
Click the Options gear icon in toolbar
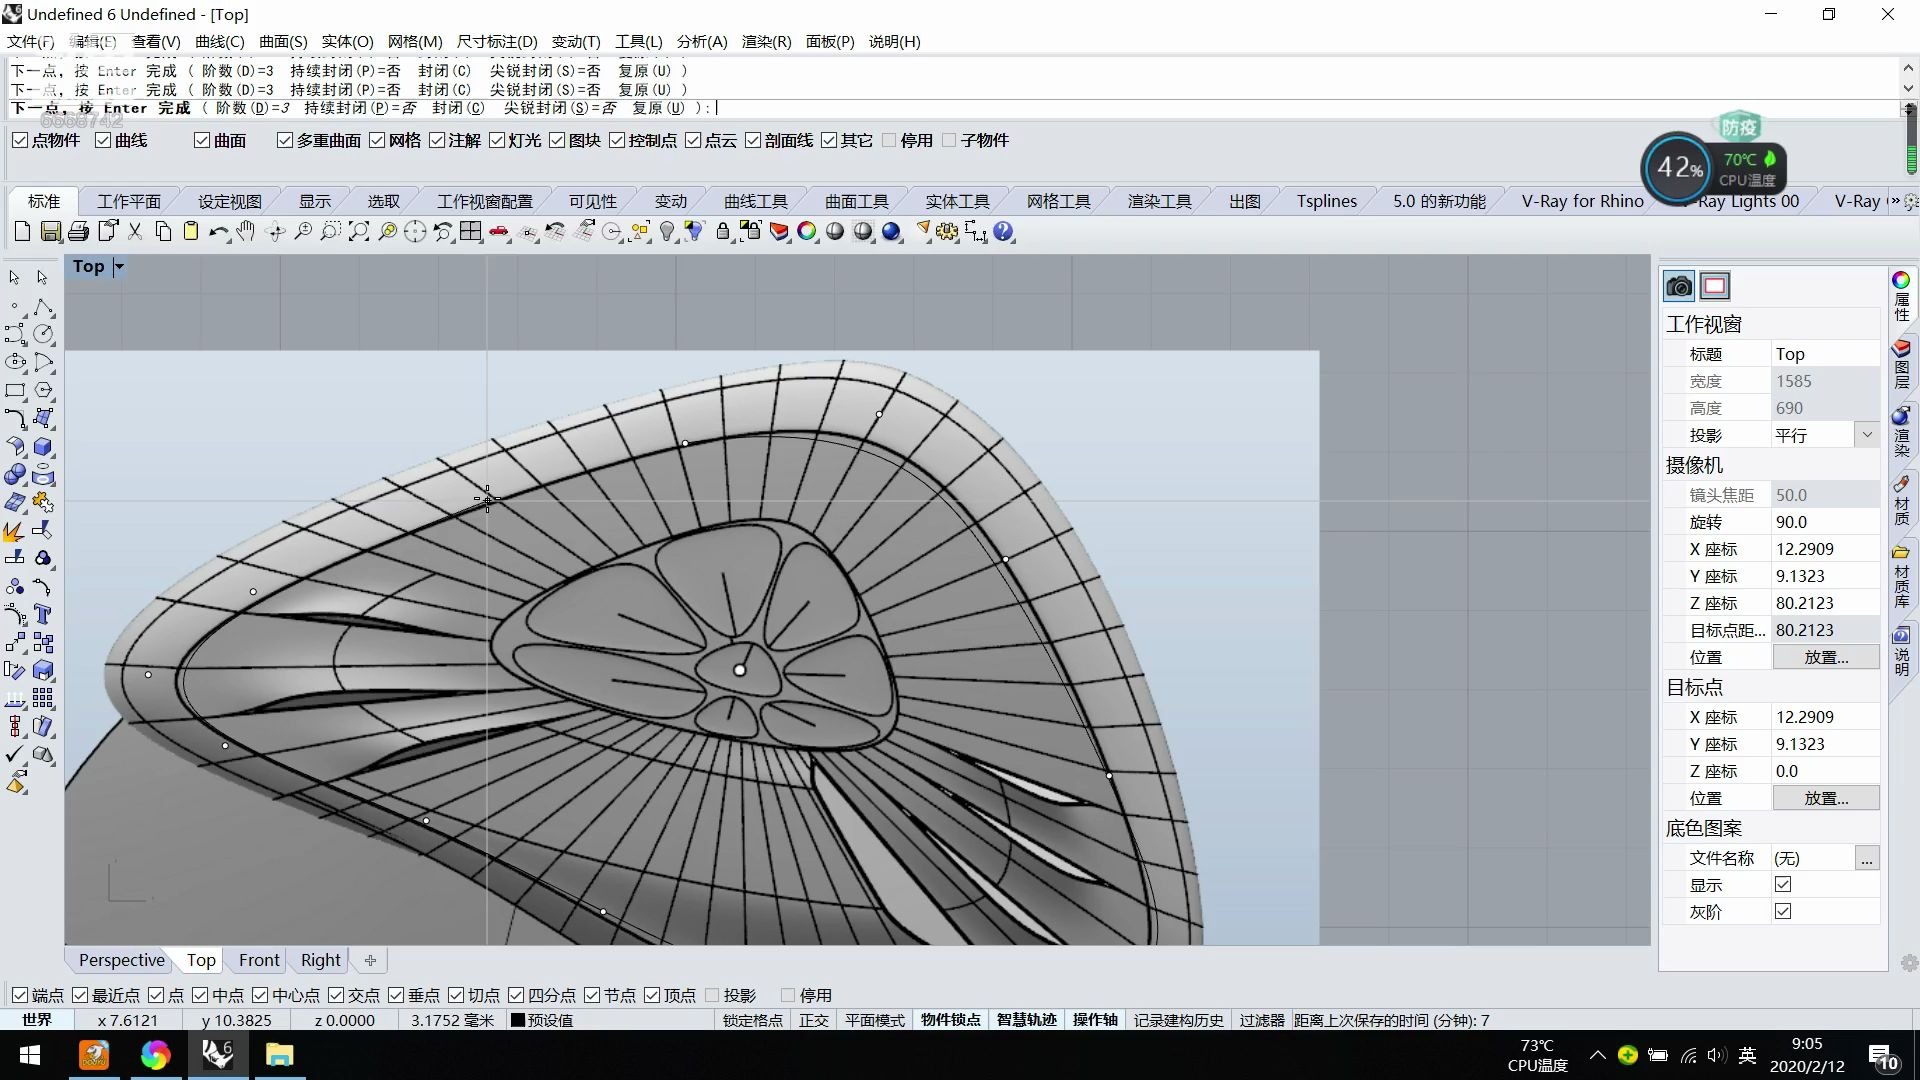[x=946, y=232]
